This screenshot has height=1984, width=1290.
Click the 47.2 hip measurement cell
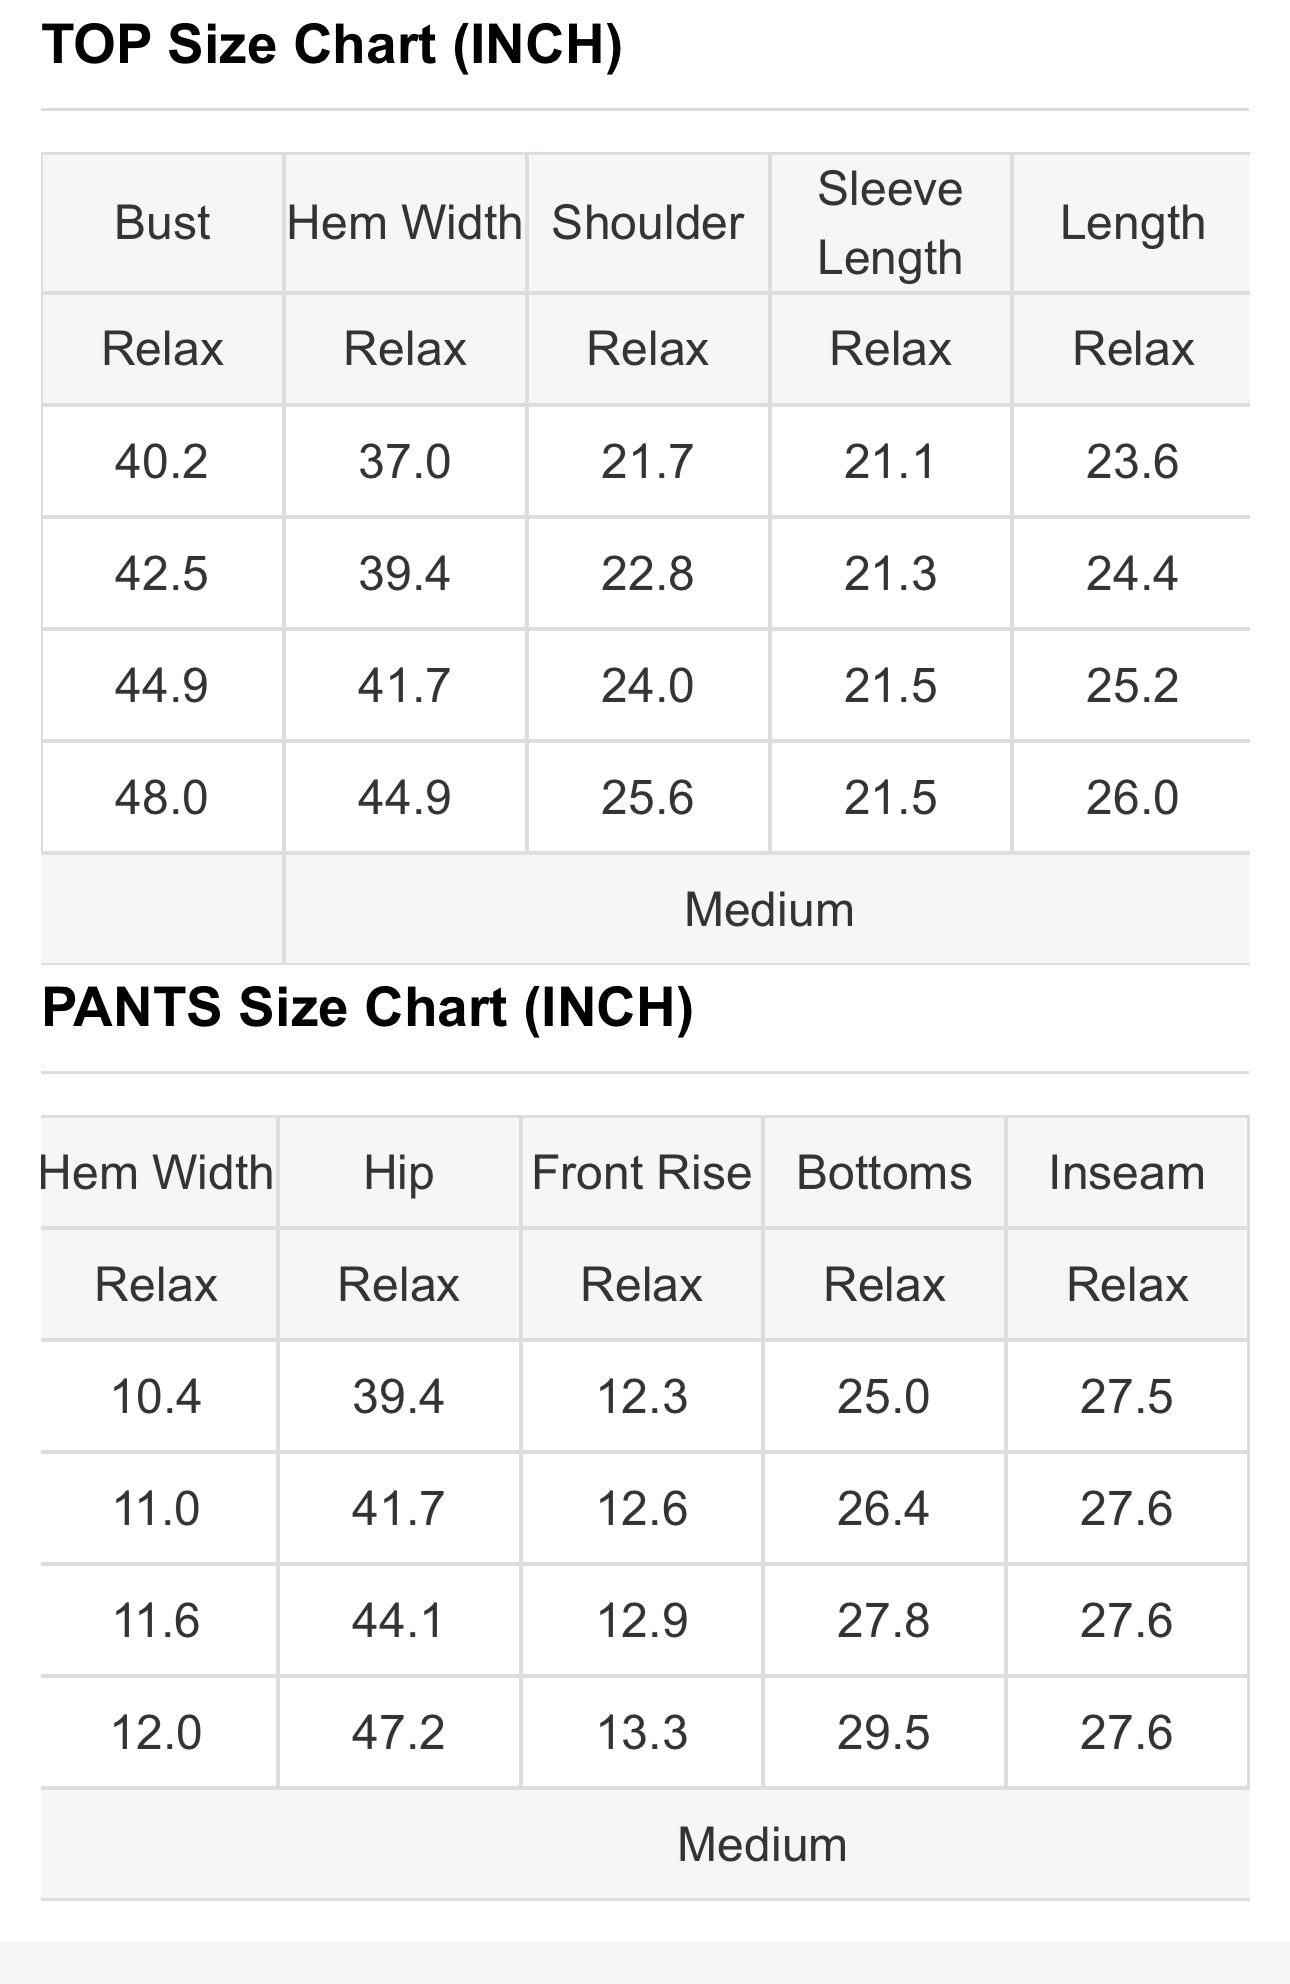[x=398, y=1733]
